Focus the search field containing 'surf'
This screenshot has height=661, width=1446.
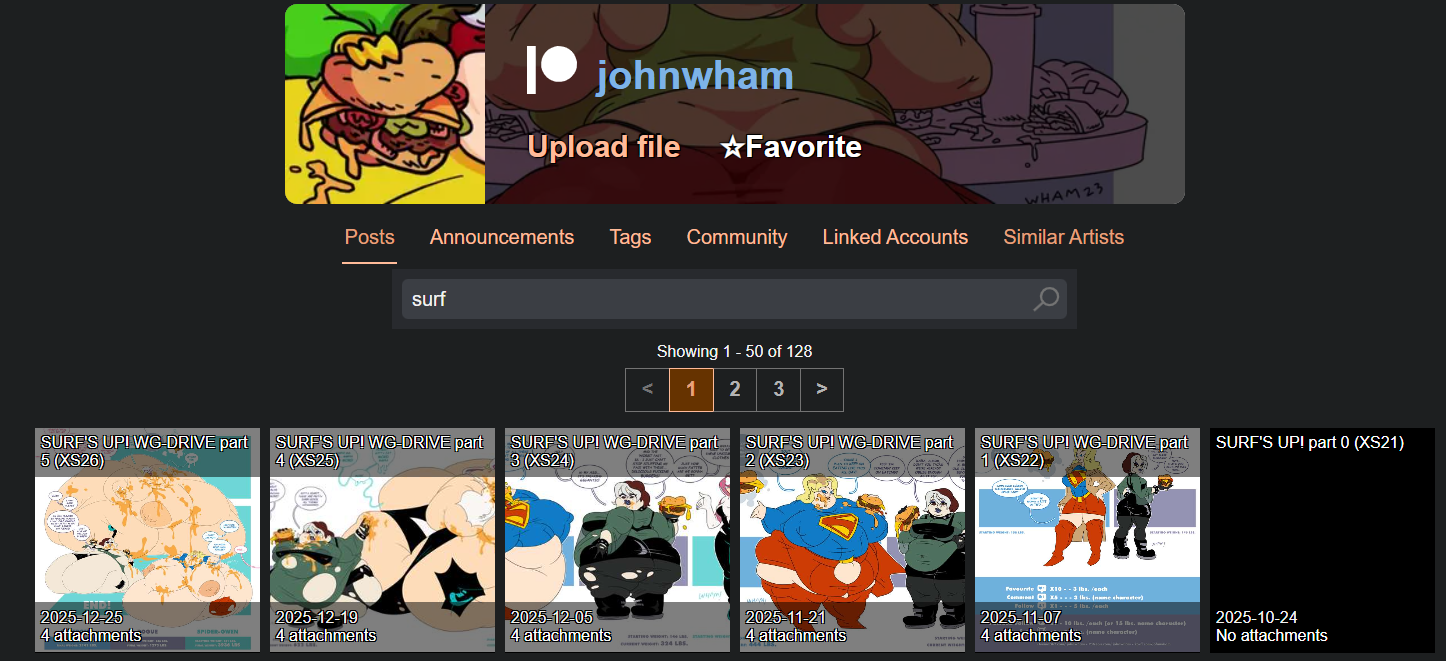[x=715, y=299]
